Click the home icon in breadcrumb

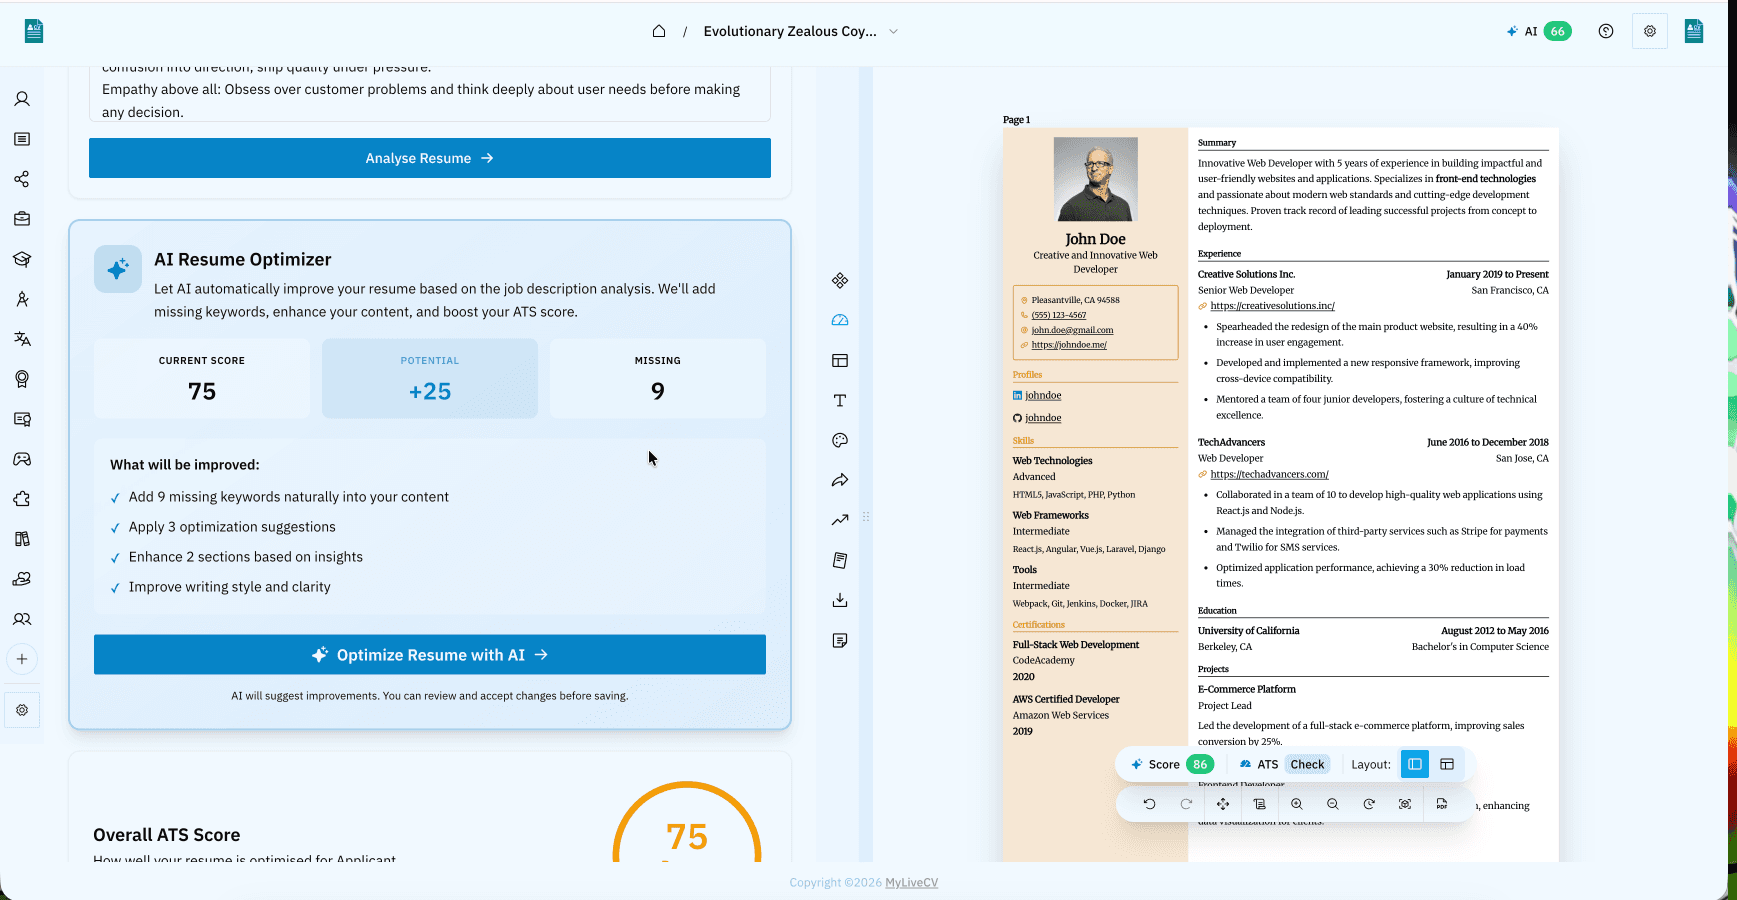pyautogui.click(x=659, y=31)
